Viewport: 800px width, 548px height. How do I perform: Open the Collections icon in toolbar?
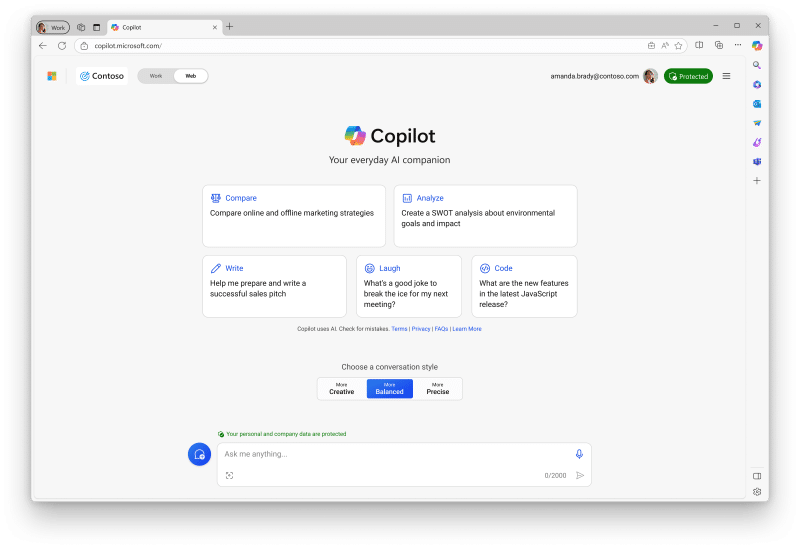pos(719,45)
